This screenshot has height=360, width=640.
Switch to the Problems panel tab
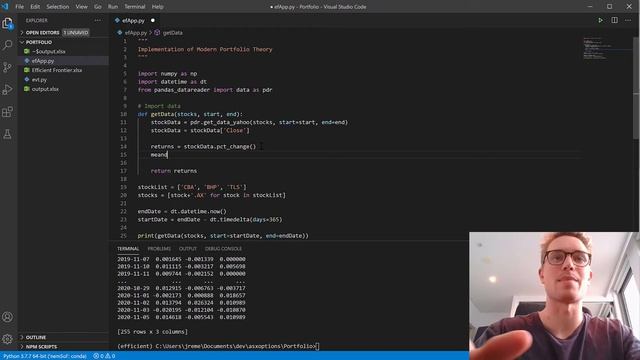[x=159, y=249]
